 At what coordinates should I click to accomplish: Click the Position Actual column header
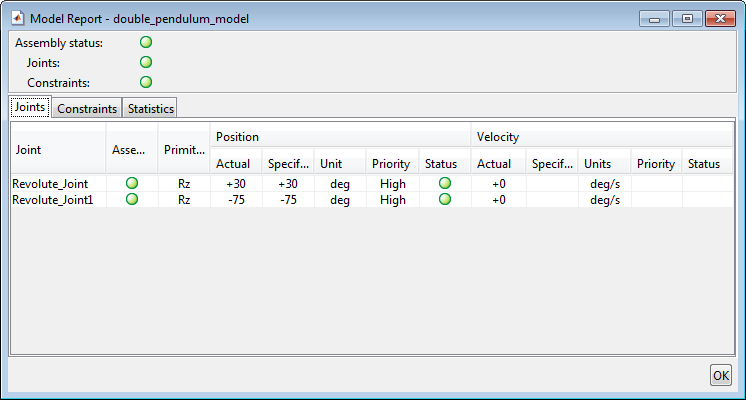236,164
